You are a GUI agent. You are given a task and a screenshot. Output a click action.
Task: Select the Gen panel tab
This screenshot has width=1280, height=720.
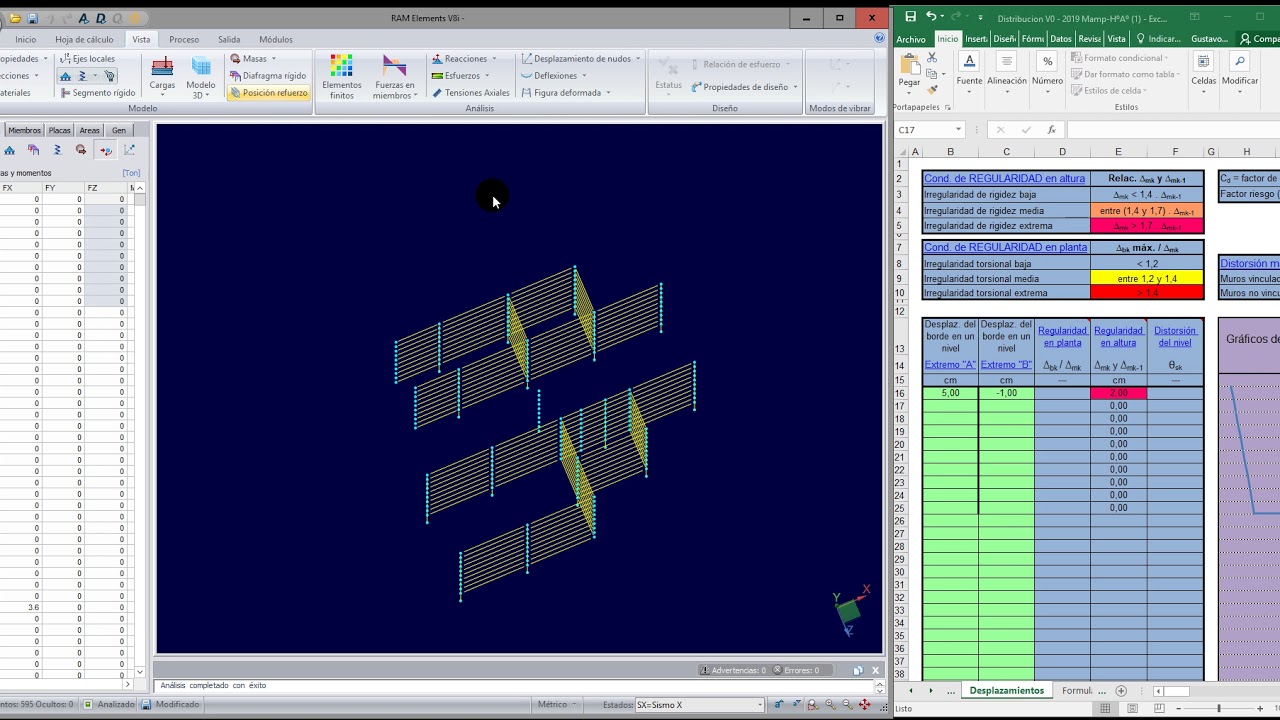click(x=119, y=130)
